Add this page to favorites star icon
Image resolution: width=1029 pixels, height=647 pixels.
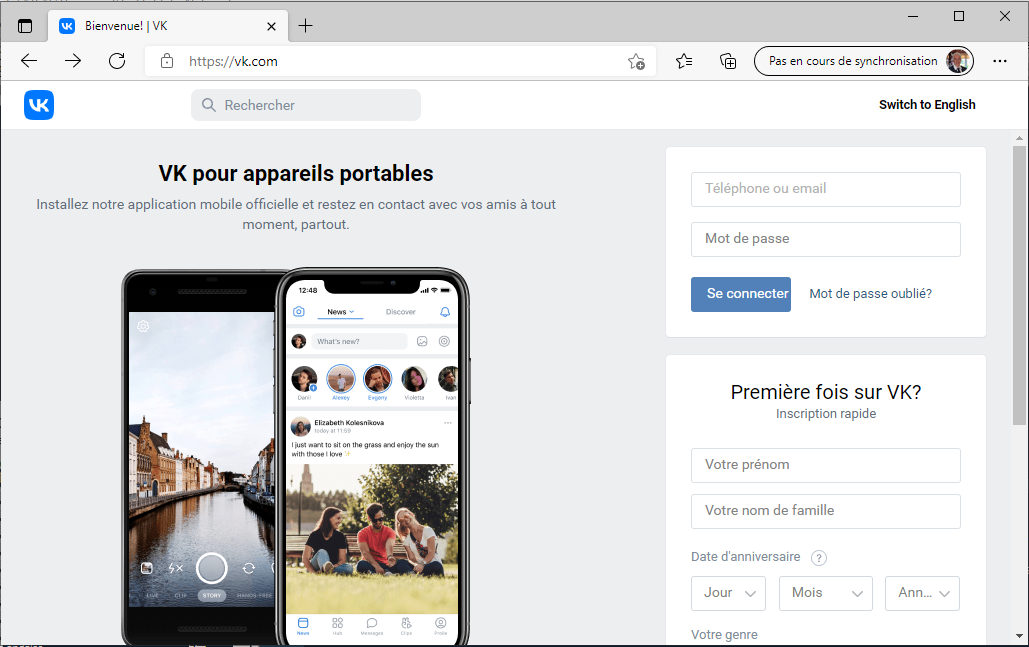click(636, 61)
